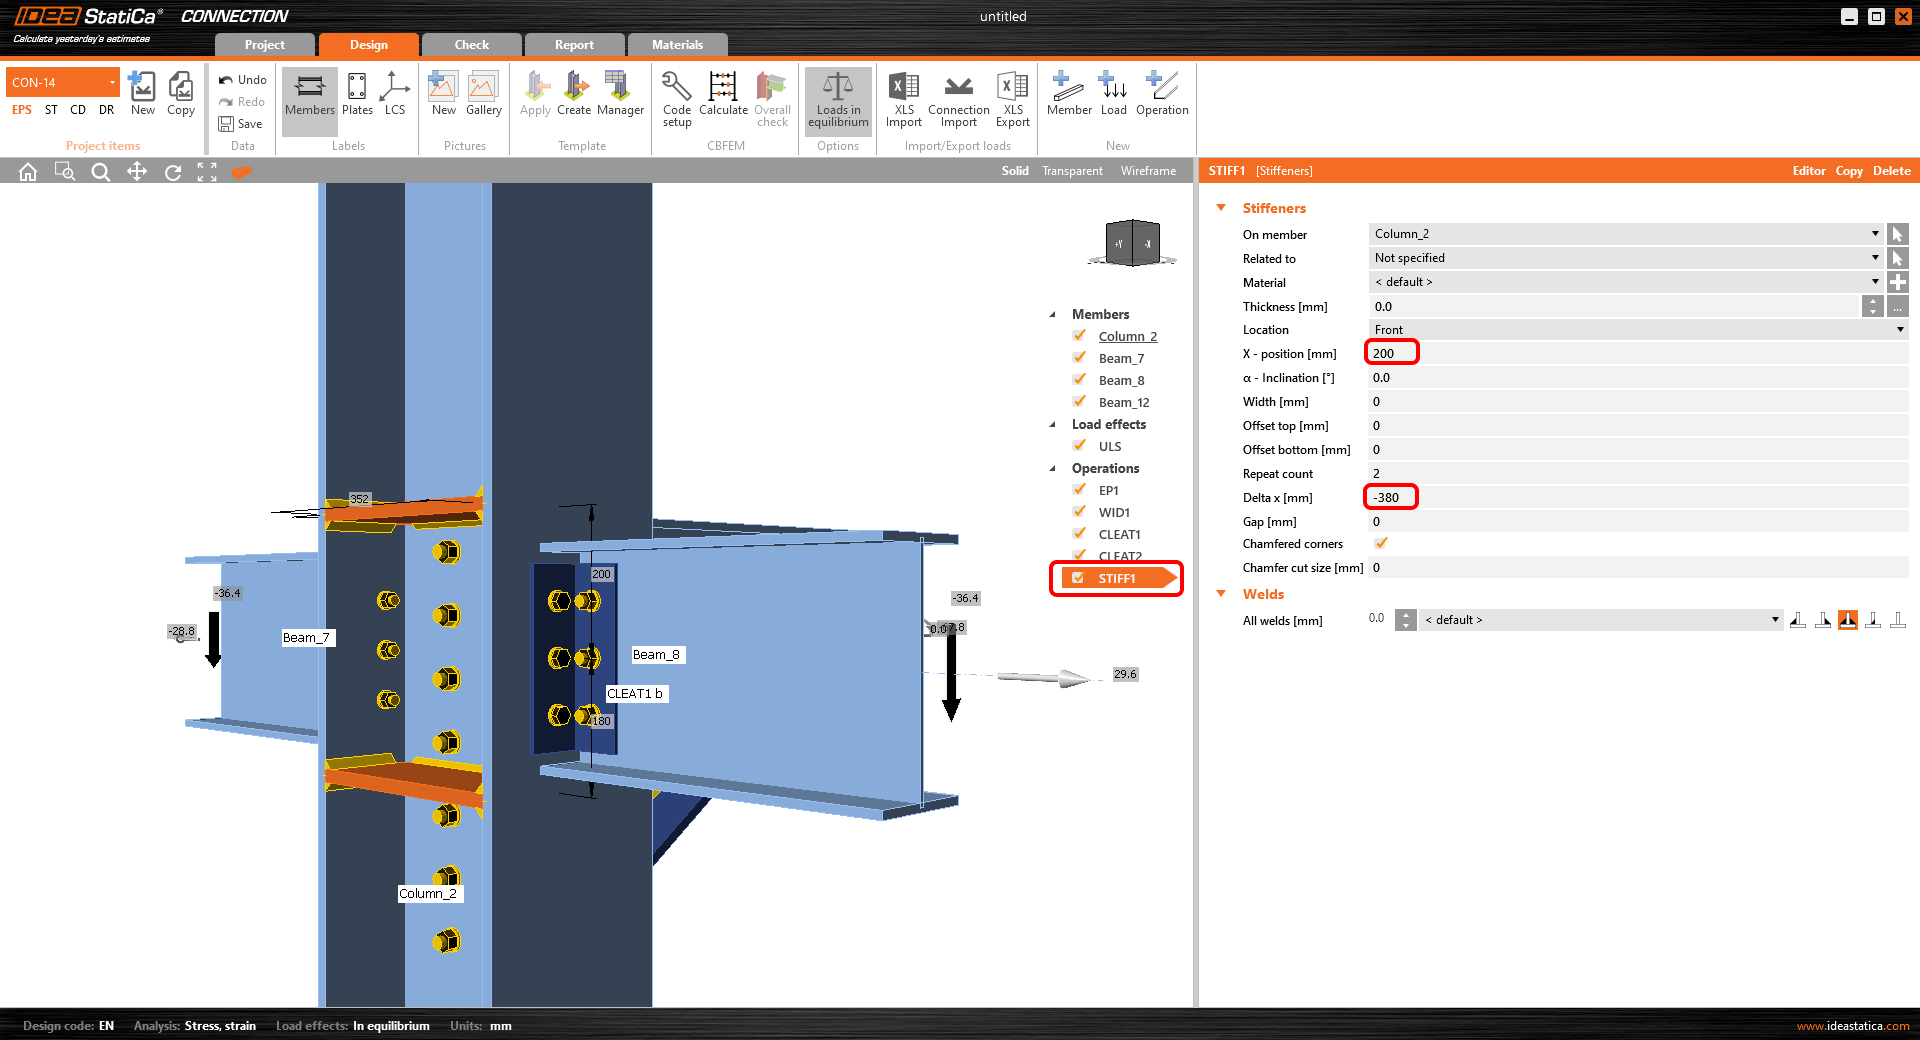Collapse the Stiffeners section
1920x1040 pixels.
click(x=1221, y=208)
